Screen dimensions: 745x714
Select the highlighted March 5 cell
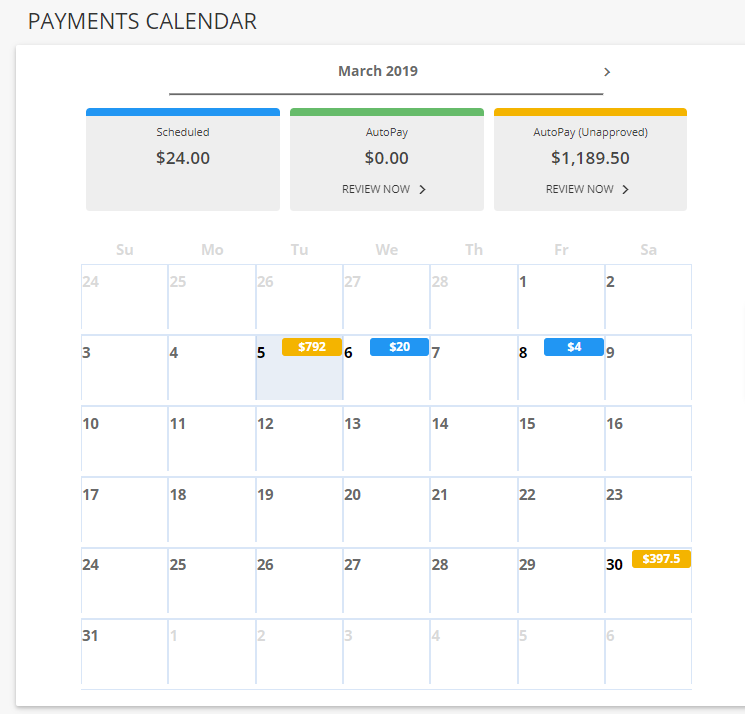point(299,368)
